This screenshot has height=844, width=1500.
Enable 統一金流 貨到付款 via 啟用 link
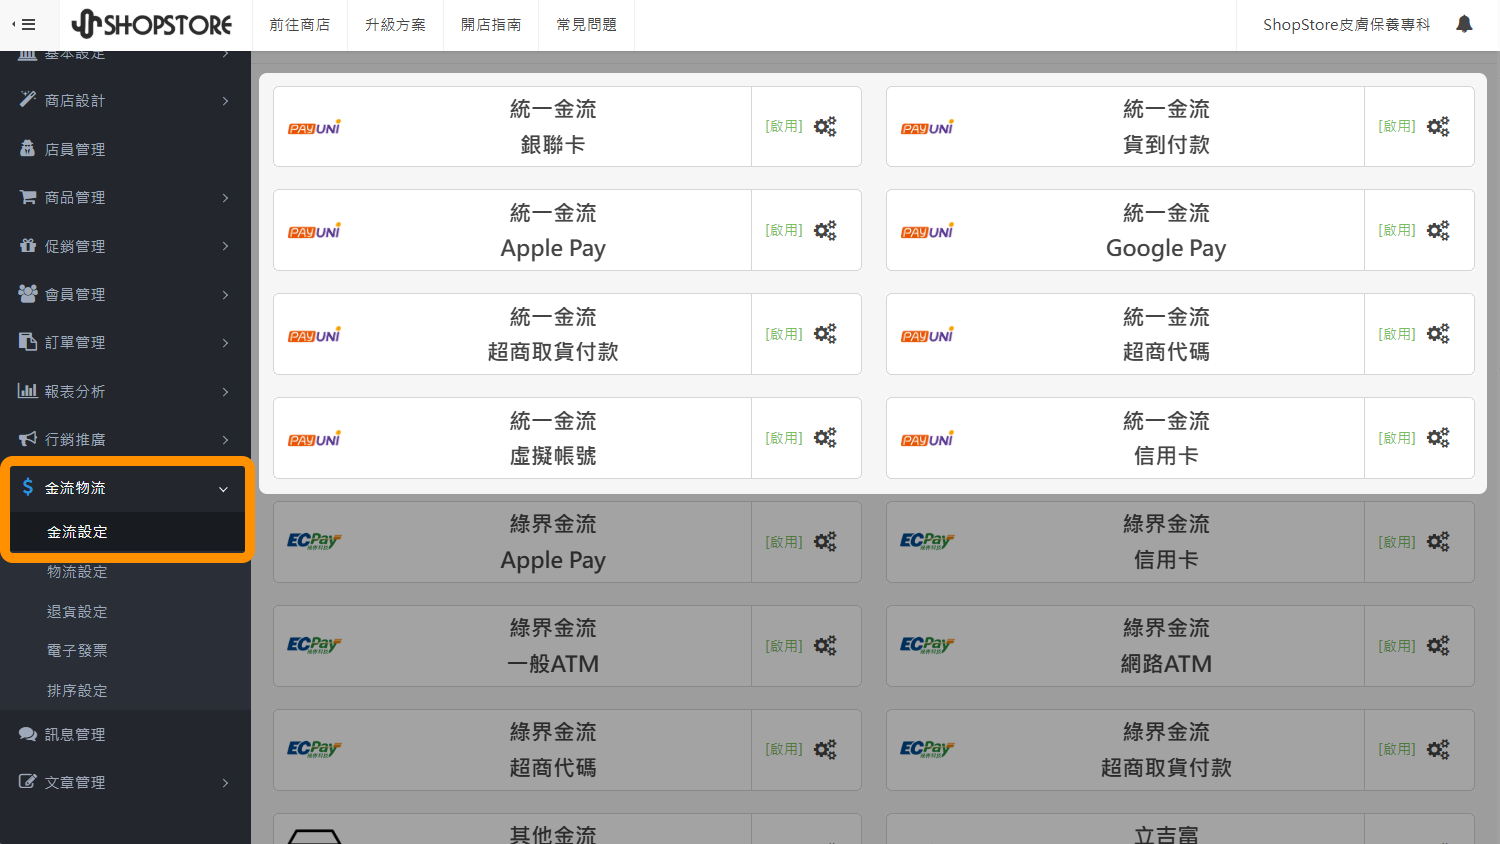point(1397,126)
